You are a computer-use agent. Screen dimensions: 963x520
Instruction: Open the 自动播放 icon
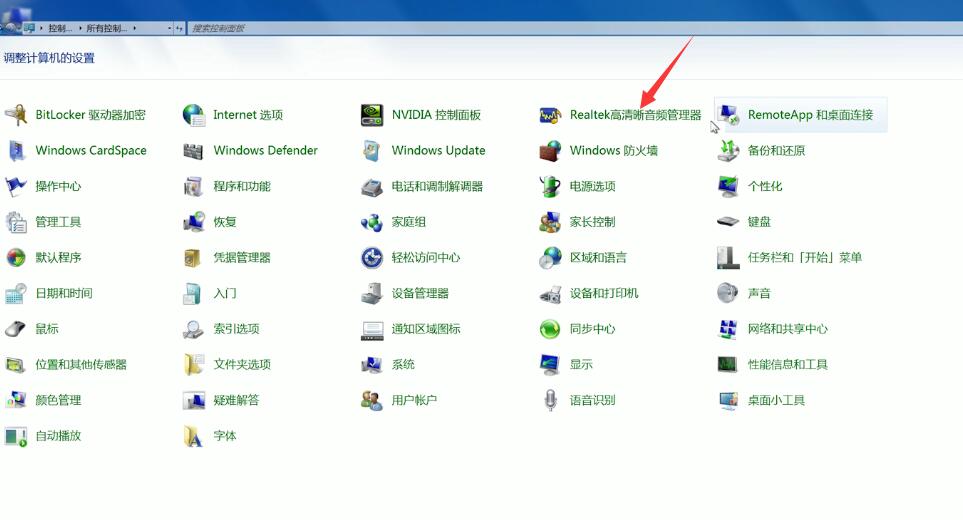coord(16,435)
